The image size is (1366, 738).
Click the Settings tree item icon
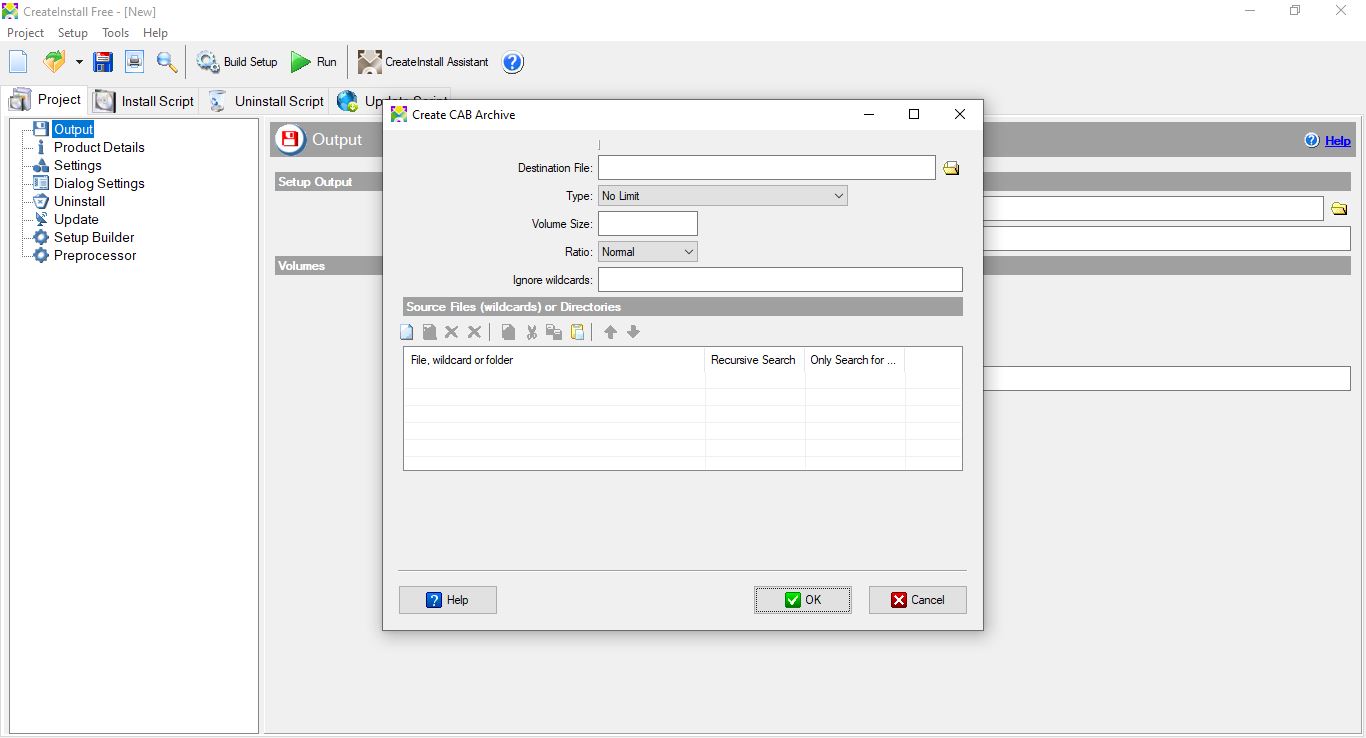tap(41, 165)
